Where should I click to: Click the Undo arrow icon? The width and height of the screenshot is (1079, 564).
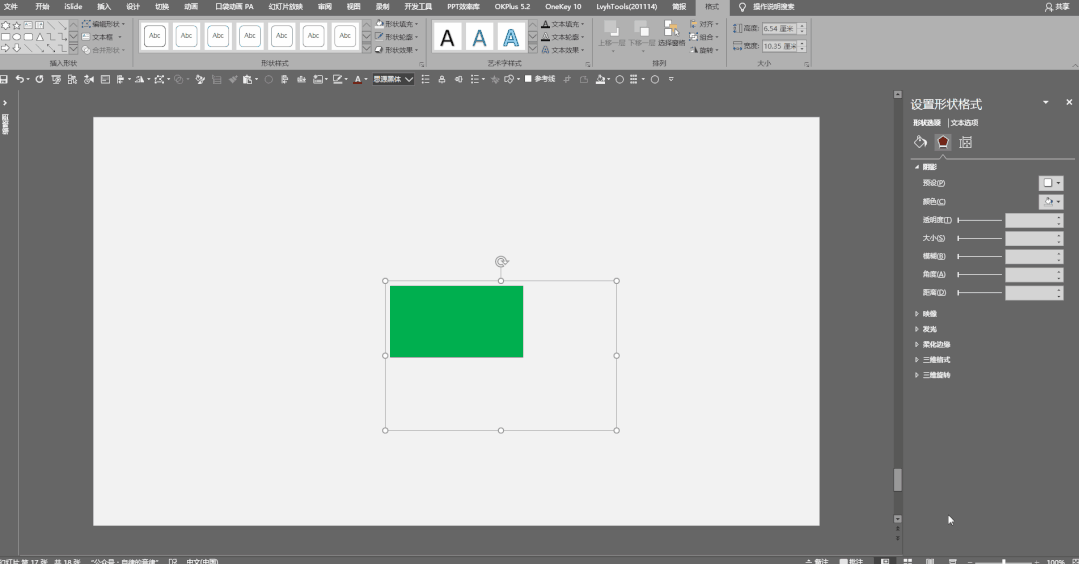[x=19, y=79]
